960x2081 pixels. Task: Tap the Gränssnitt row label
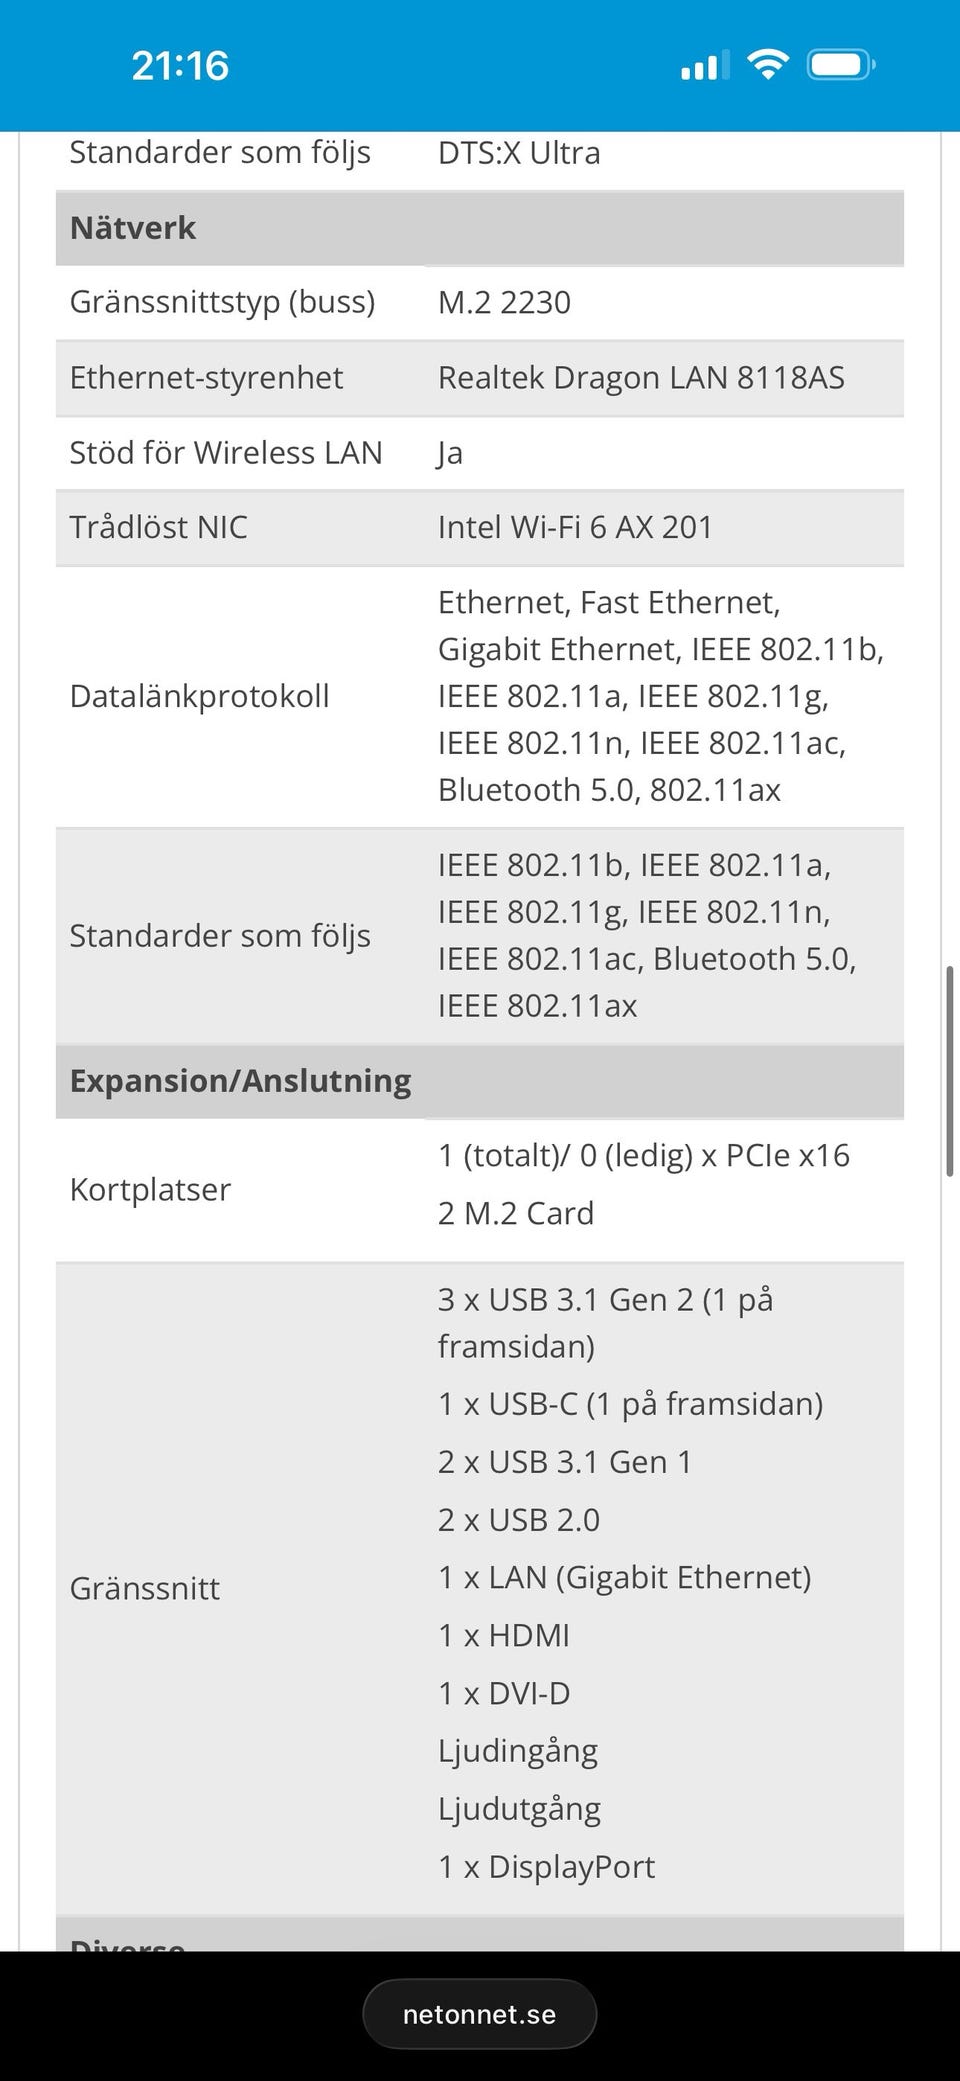(x=145, y=1588)
